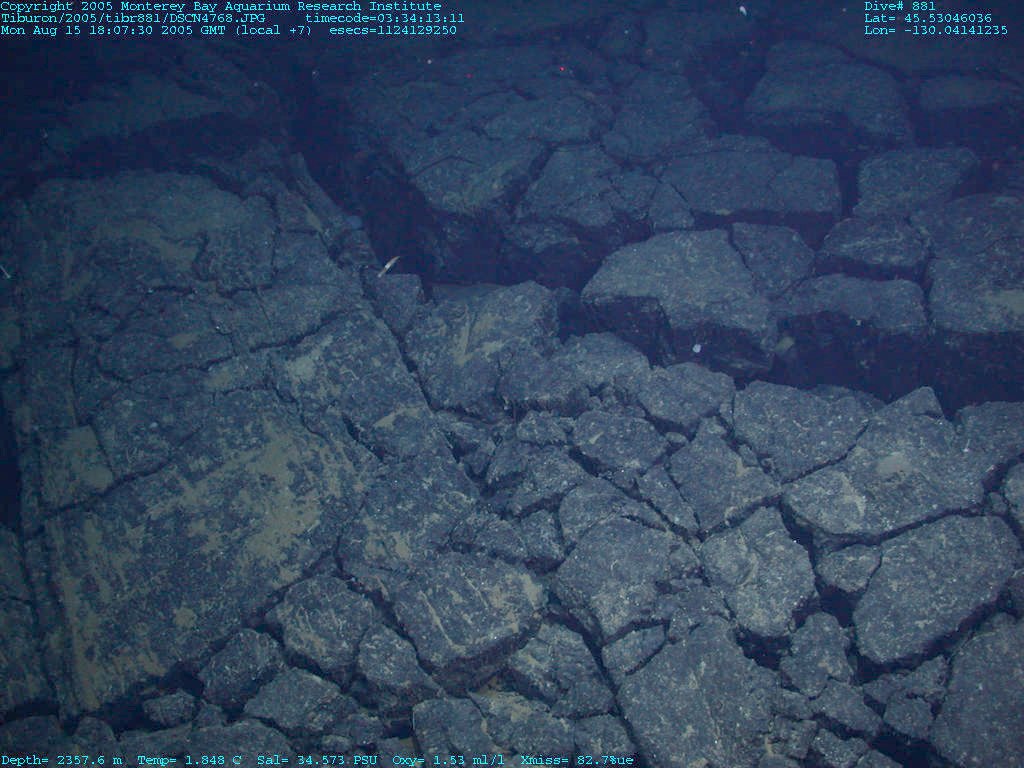Click the 'Temp= 1.848 C' reading

tap(189, 760)
